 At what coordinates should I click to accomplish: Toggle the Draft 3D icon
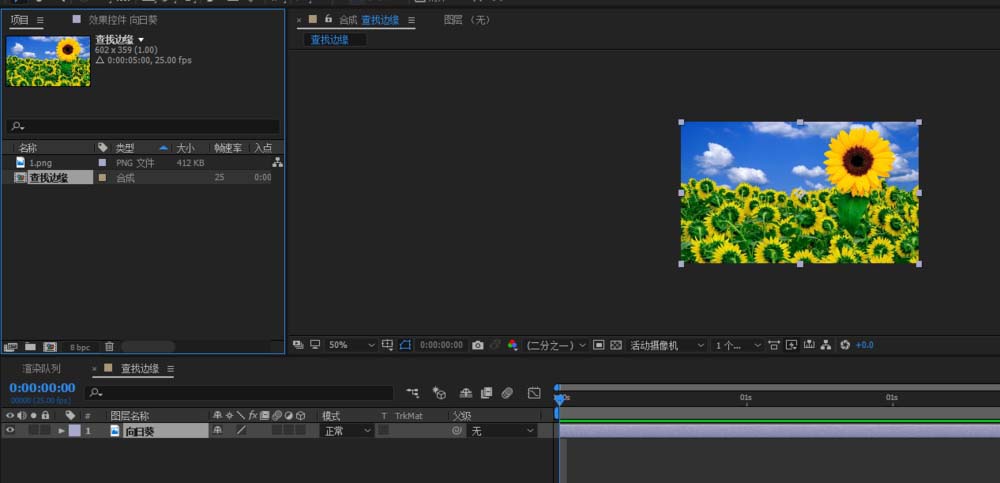point(439,393)
